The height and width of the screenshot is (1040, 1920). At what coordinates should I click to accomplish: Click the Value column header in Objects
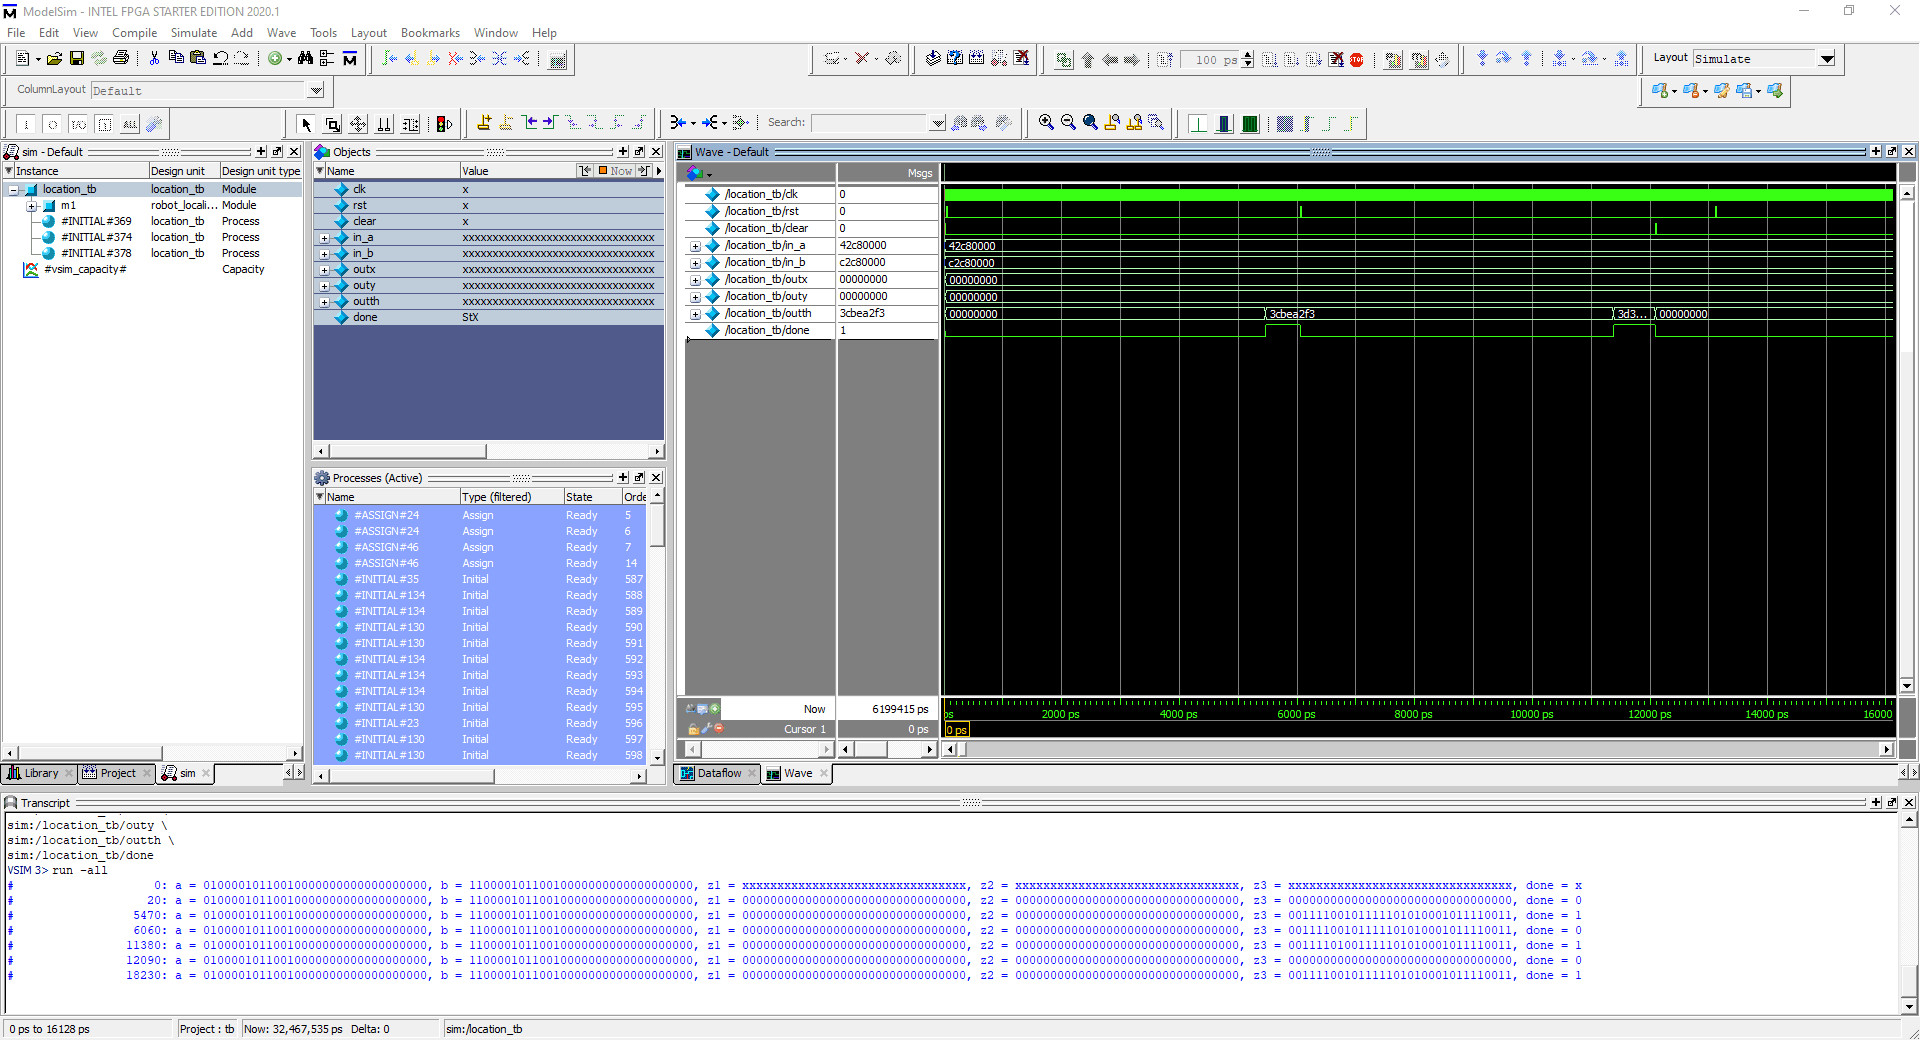[x=517, y=171]
